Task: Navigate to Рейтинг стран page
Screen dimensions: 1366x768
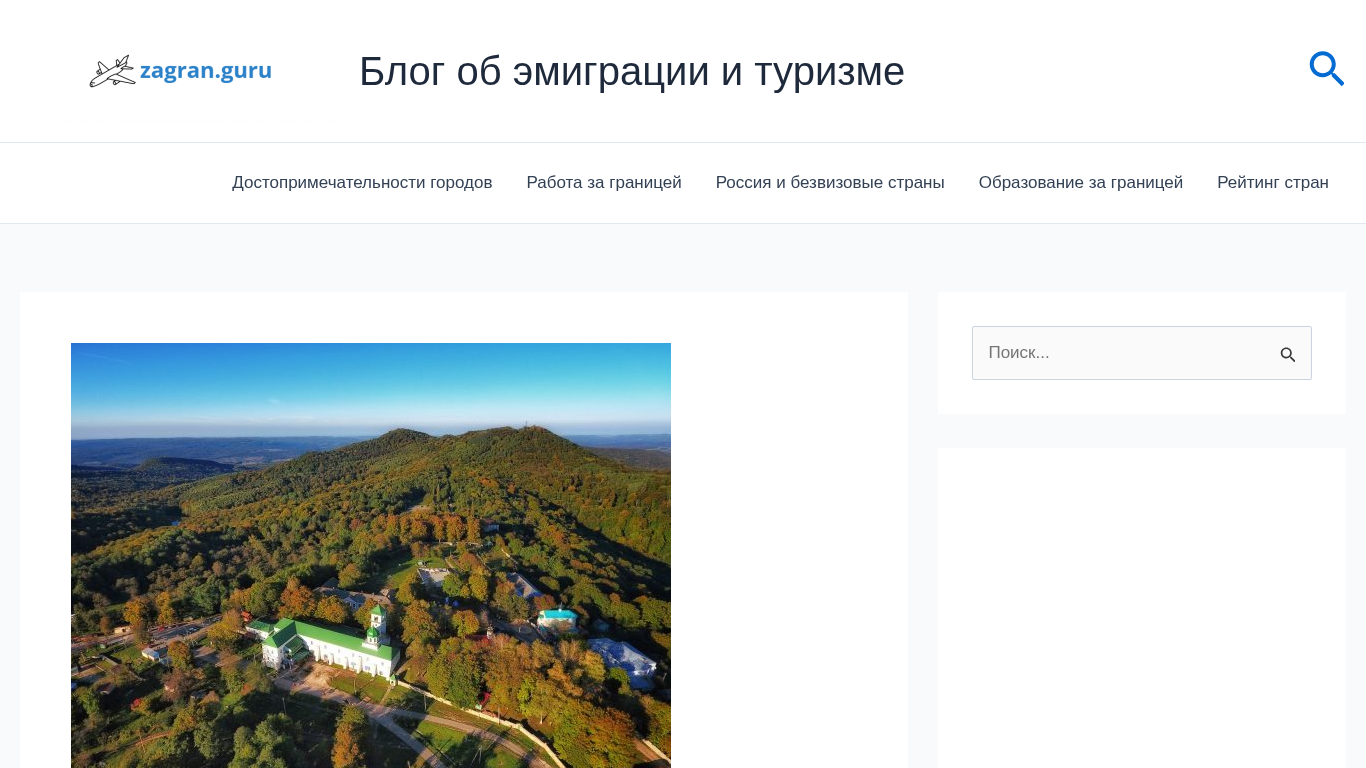Action: (1272, 183)
